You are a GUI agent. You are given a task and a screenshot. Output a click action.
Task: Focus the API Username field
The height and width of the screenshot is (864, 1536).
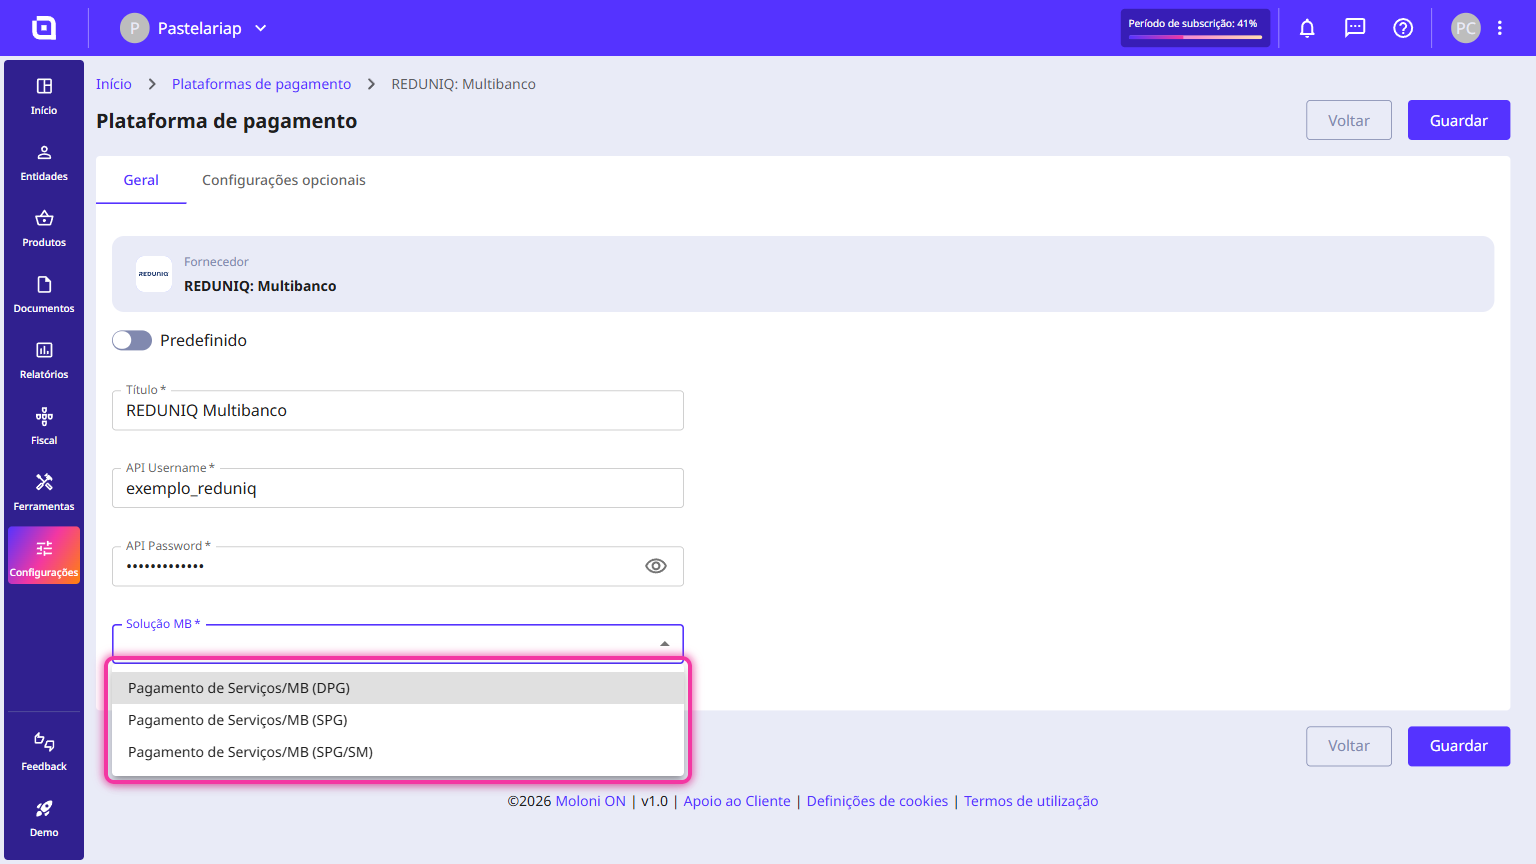[398, 488]
